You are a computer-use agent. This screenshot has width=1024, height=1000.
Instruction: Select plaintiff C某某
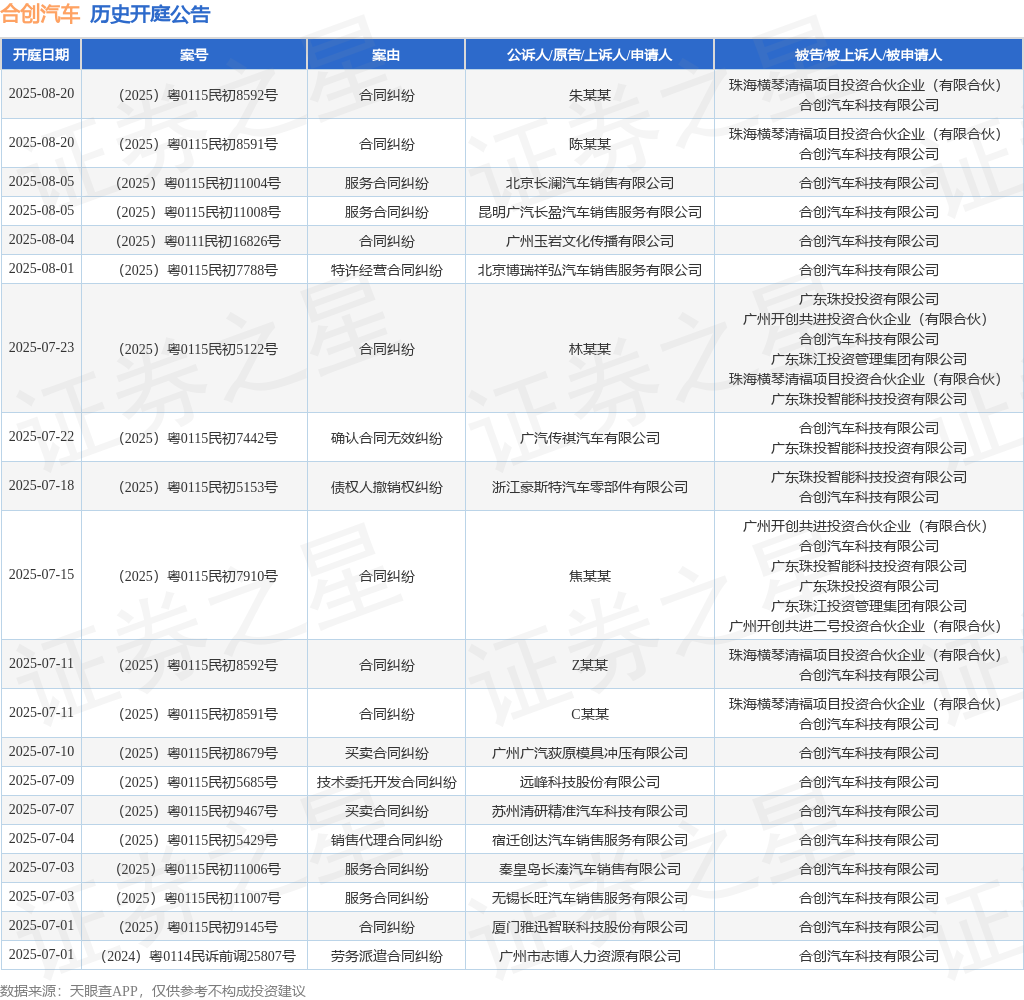click(590, 714)
